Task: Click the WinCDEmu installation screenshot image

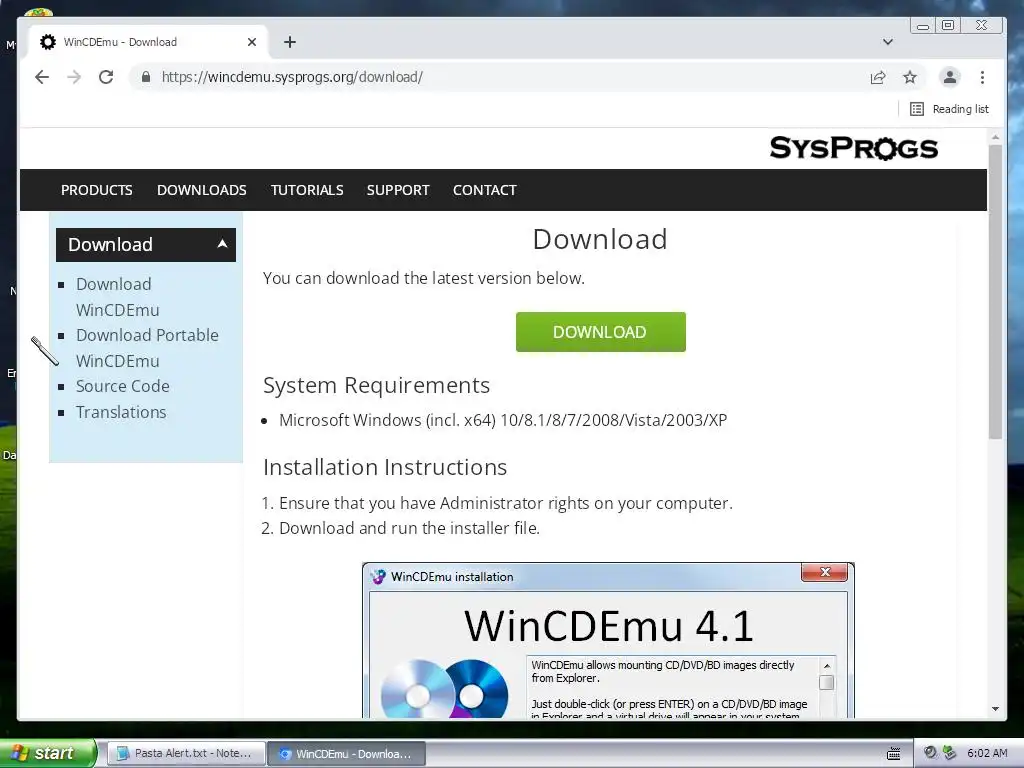Action: [x=608, y=641]
